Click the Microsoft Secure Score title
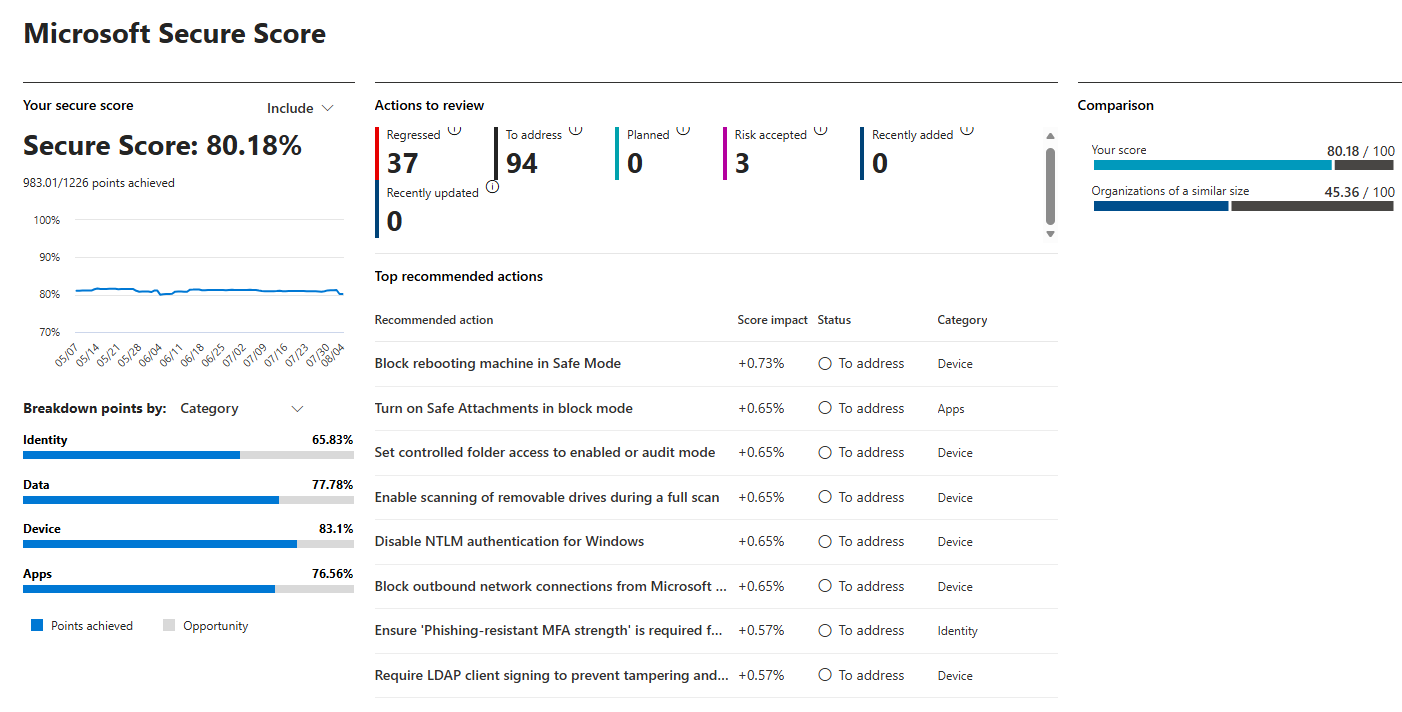The image size is (1402, 712). click(x=175, y=33)
